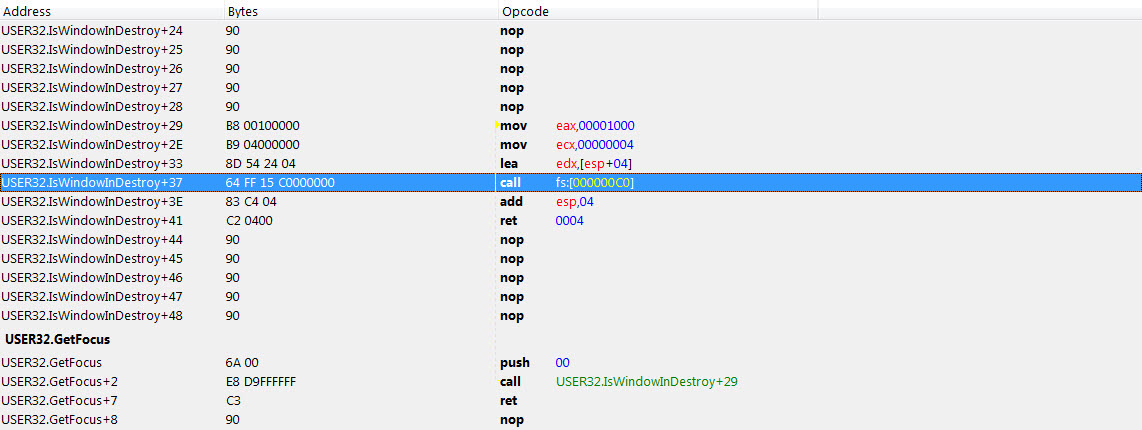Click the USER32.GetFocus section header
Image resolution: width=1142 pixels, height=430 pixels.
coord(57,340)
